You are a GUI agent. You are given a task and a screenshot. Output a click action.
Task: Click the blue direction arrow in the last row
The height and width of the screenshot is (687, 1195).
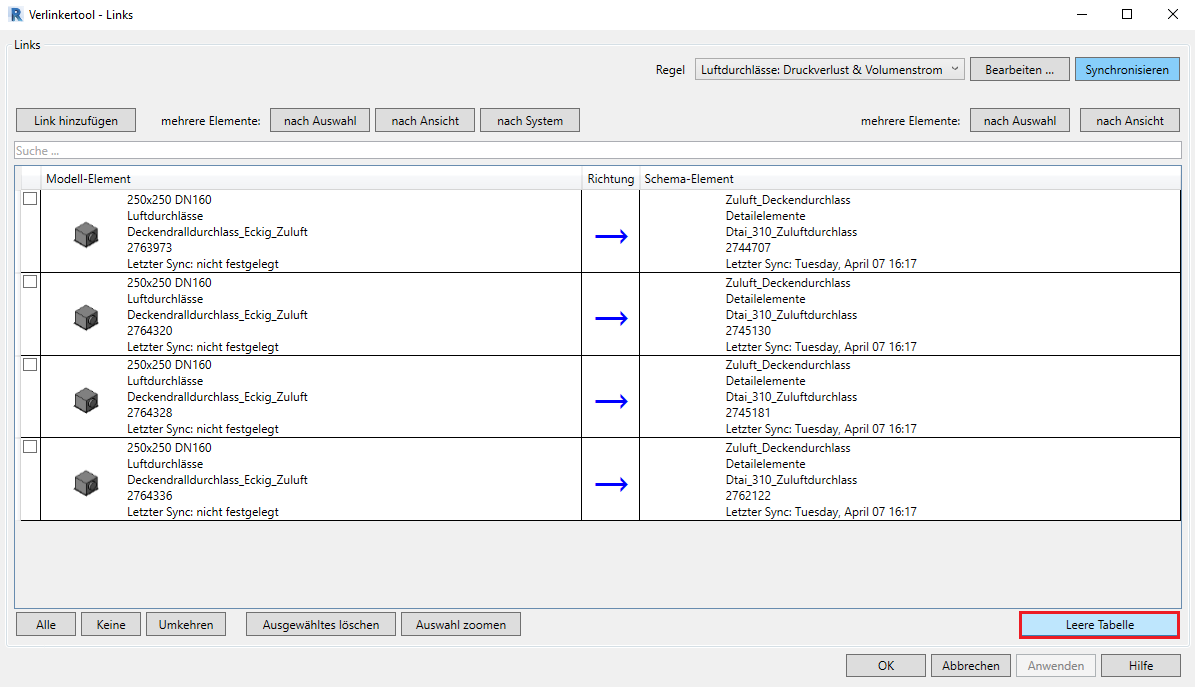pos(611,484)
